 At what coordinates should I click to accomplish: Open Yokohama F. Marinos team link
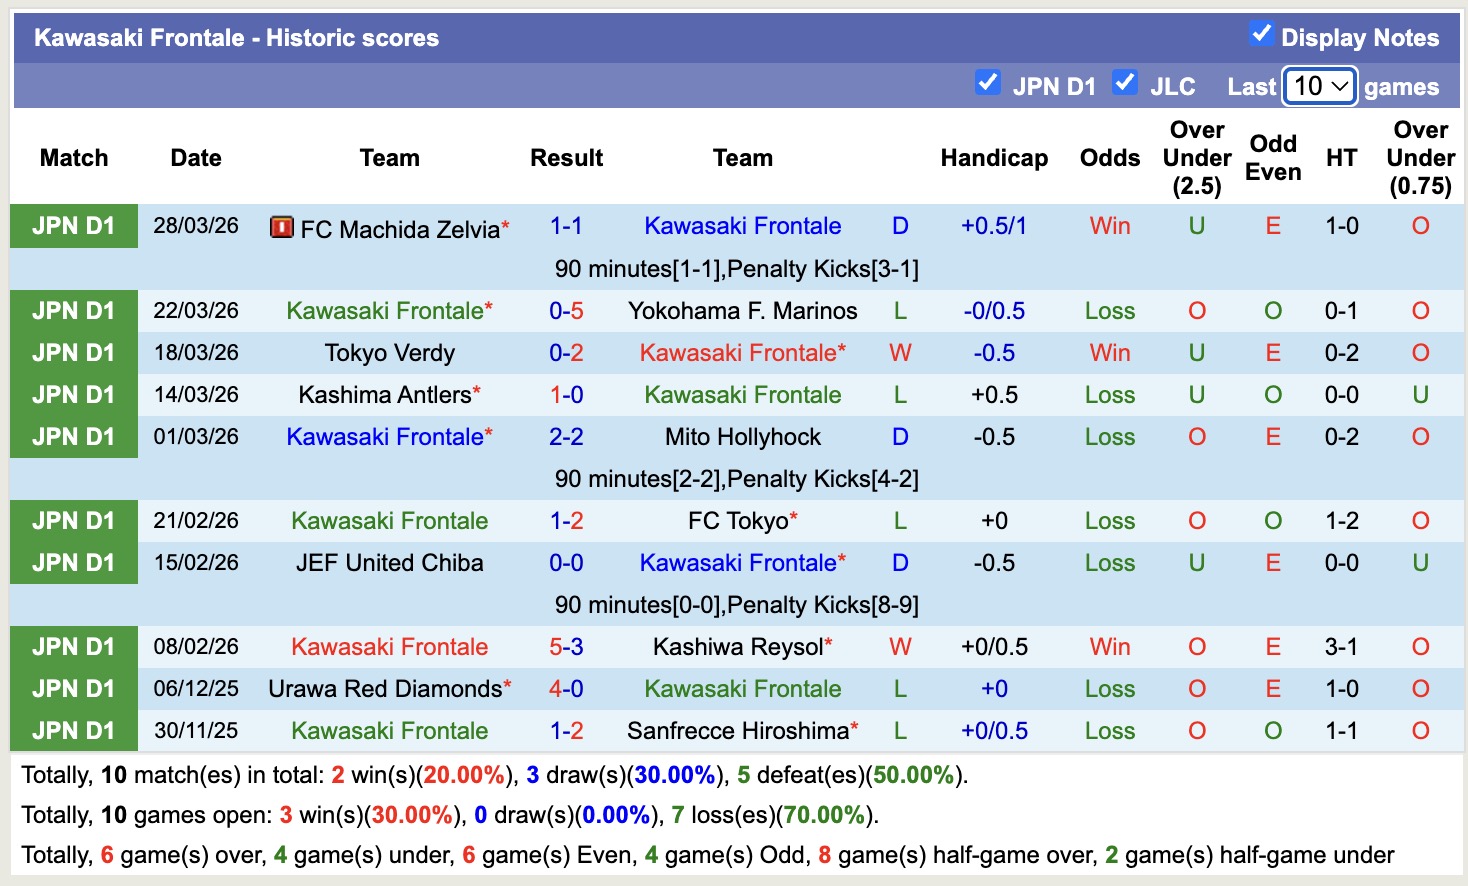pyautogui.click(x=743, y=310)
